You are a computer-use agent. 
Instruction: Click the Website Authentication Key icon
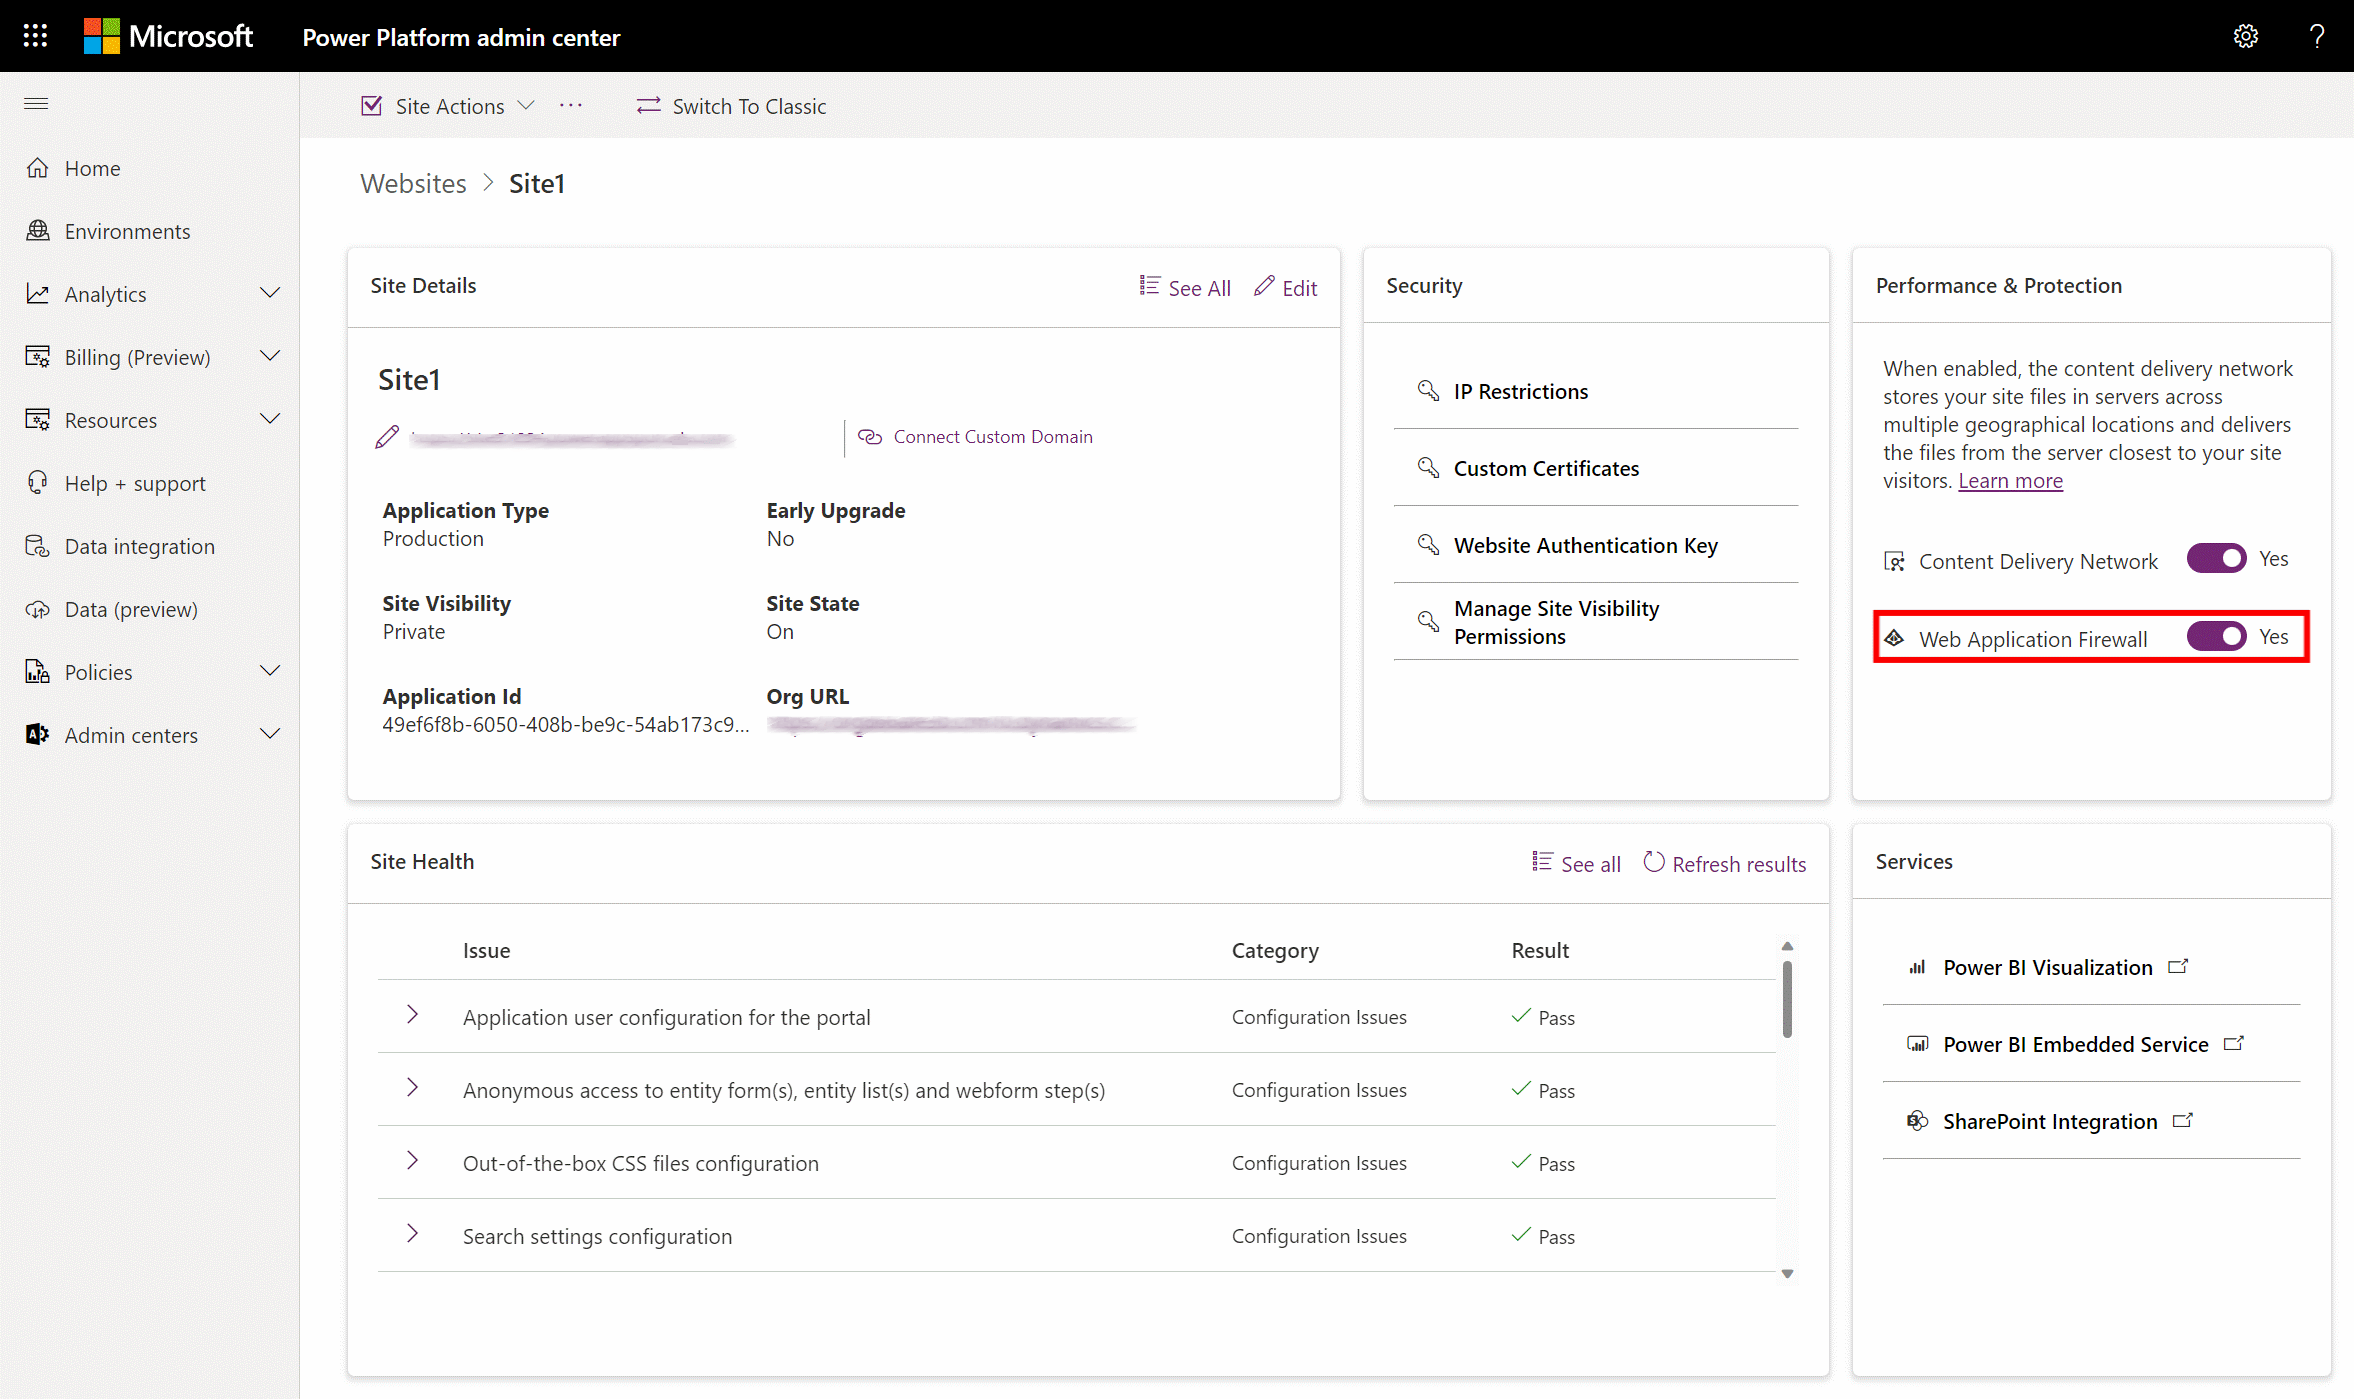[x=1427, y=545]
